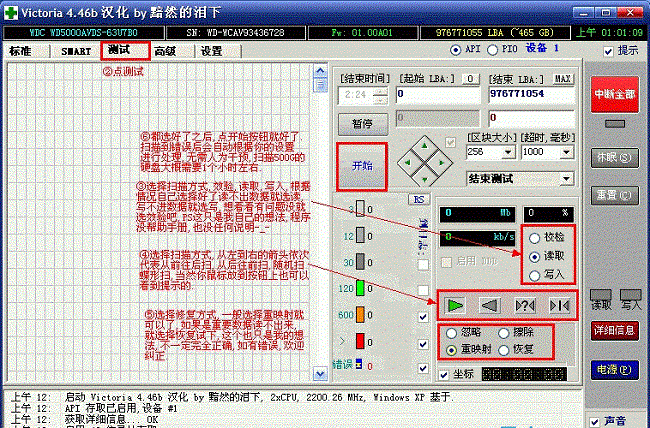Select the reverse scan arrow button
Screen dimensions: 650x428
[x=489, y=304]
